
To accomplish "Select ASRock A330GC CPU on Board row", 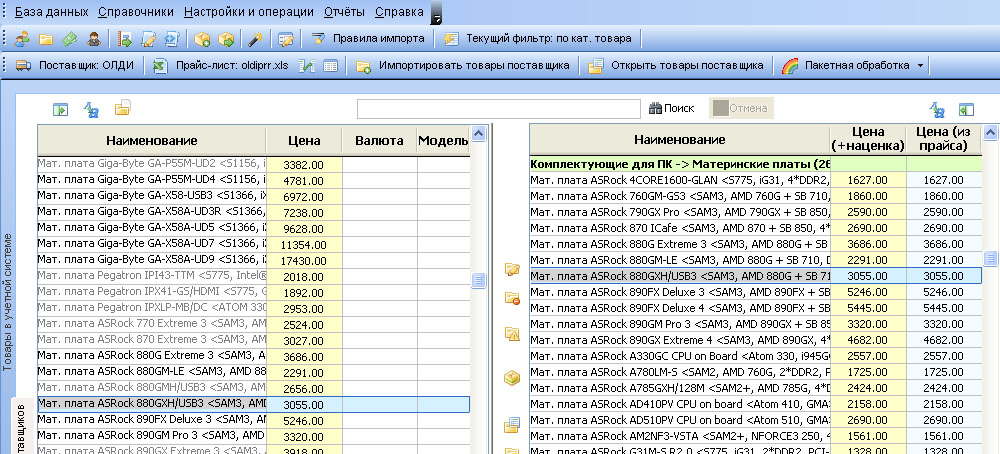I will 755,356.
